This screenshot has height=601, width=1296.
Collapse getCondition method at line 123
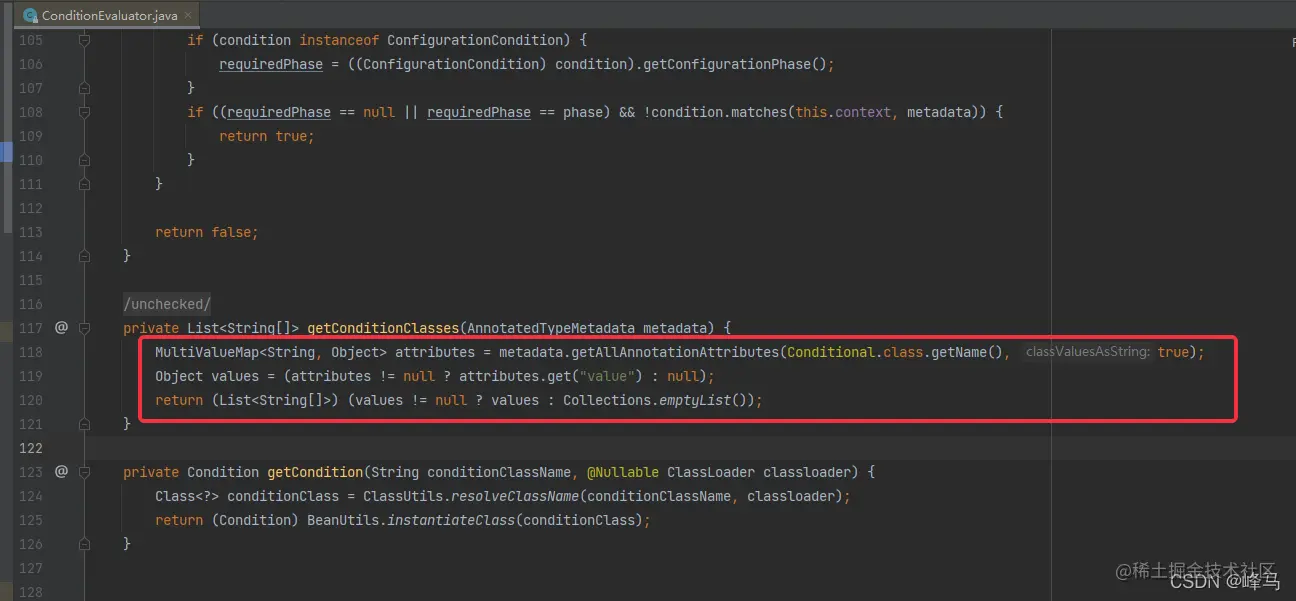85,472
